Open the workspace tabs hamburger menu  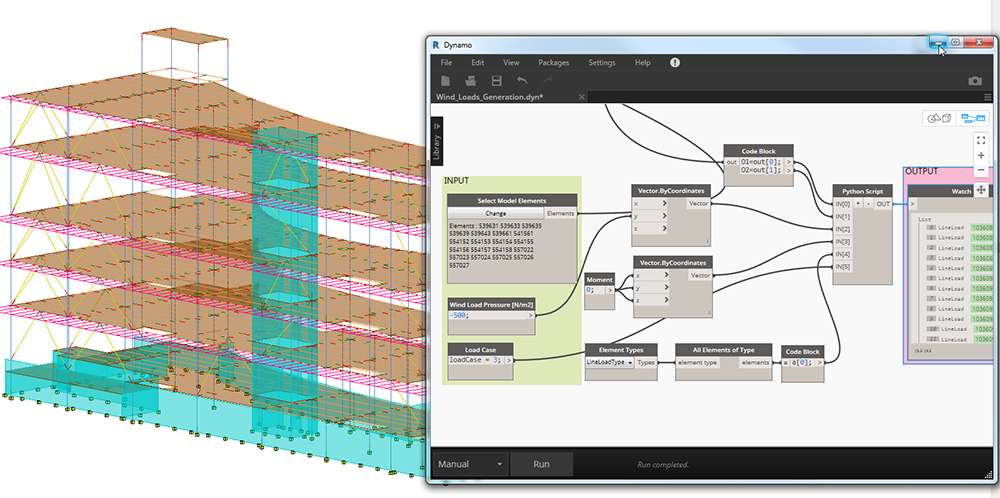click(x=987, y=97)
